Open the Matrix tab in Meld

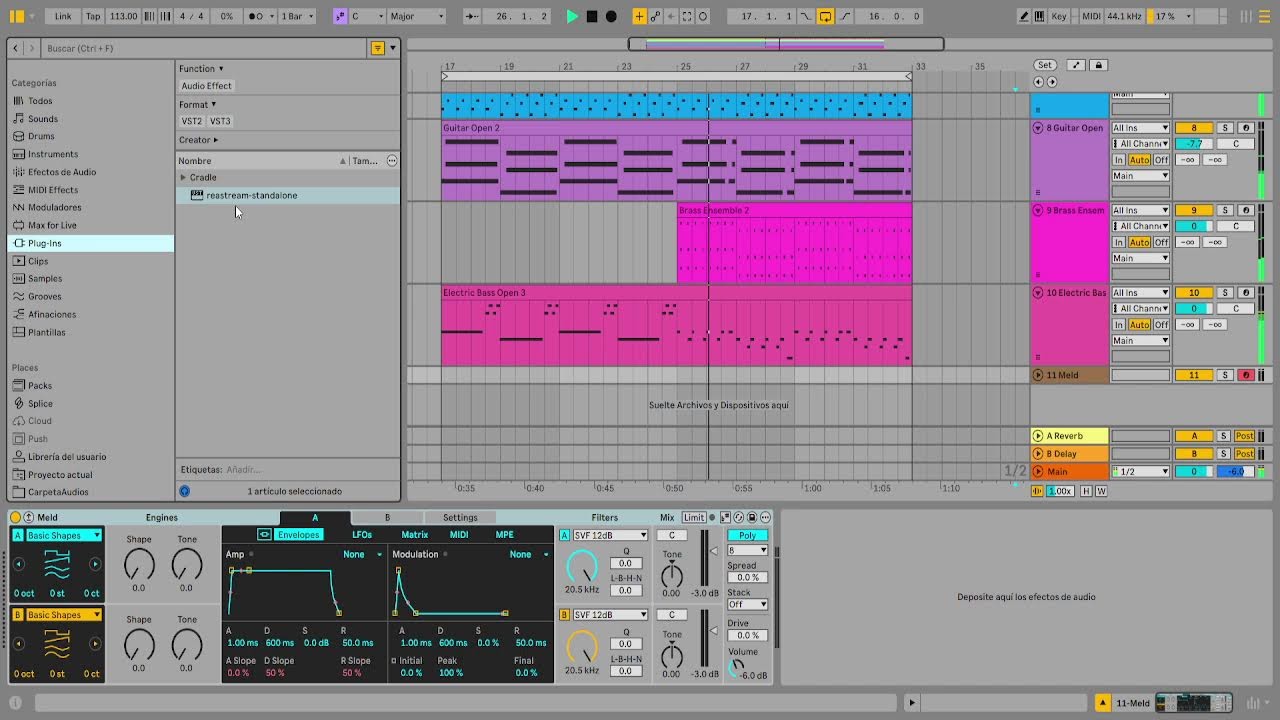(x=414, y=535)
